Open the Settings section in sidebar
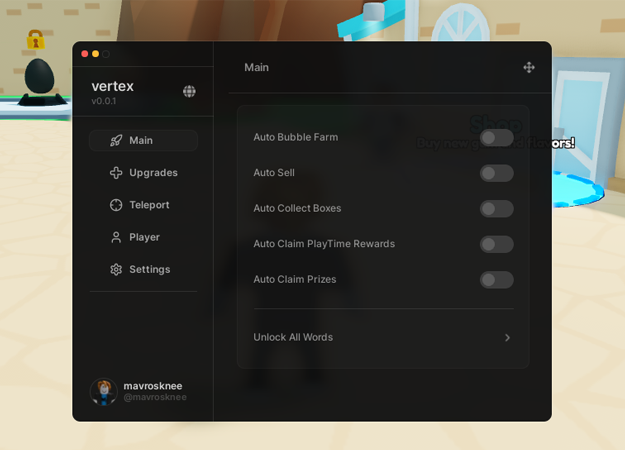Image resolution: width=625 pixels, height=450 pixels. pos(149,269)
